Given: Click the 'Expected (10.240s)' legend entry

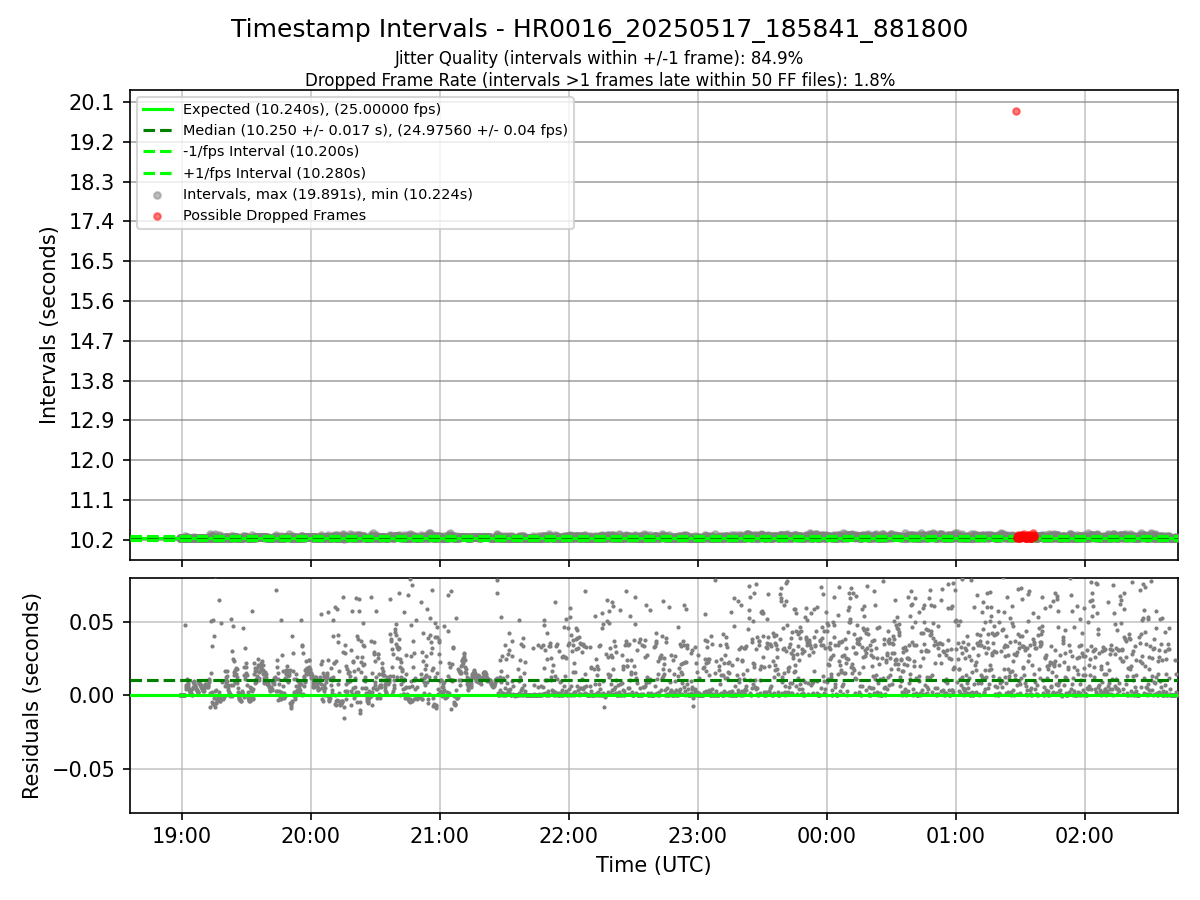Looking at the screenshot, I should click(312, 109).
